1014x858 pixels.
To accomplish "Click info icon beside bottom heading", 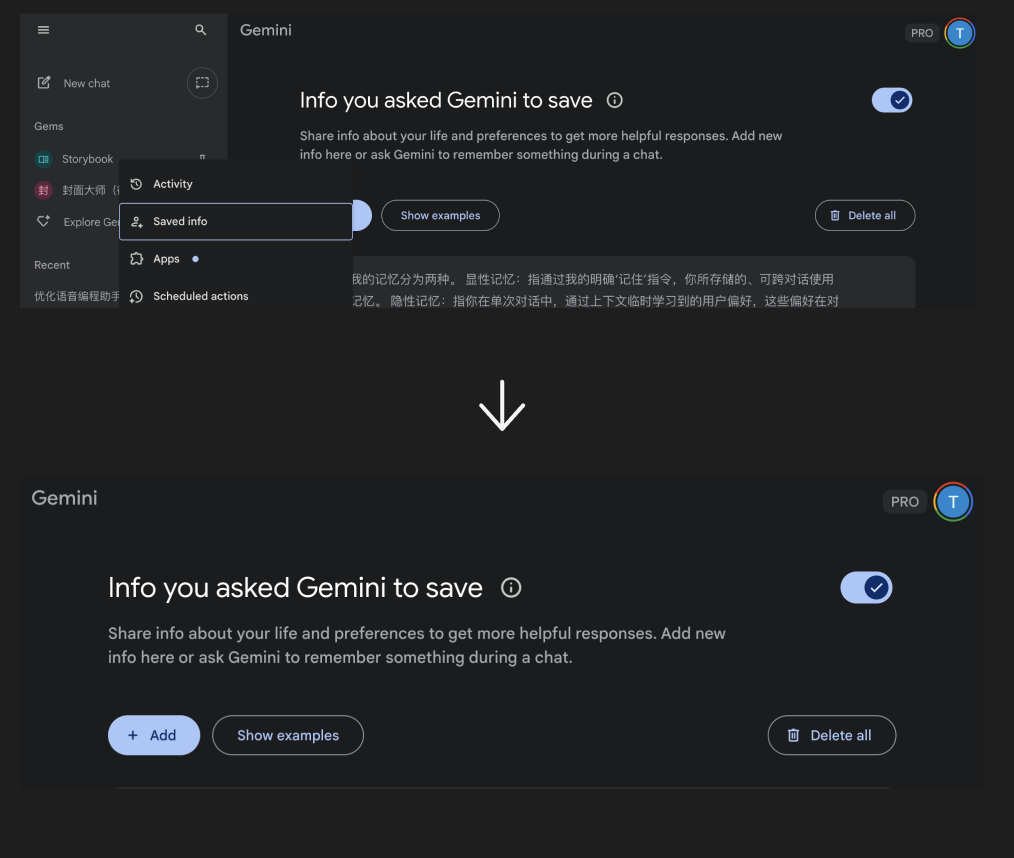I will [x=511, y=588].
